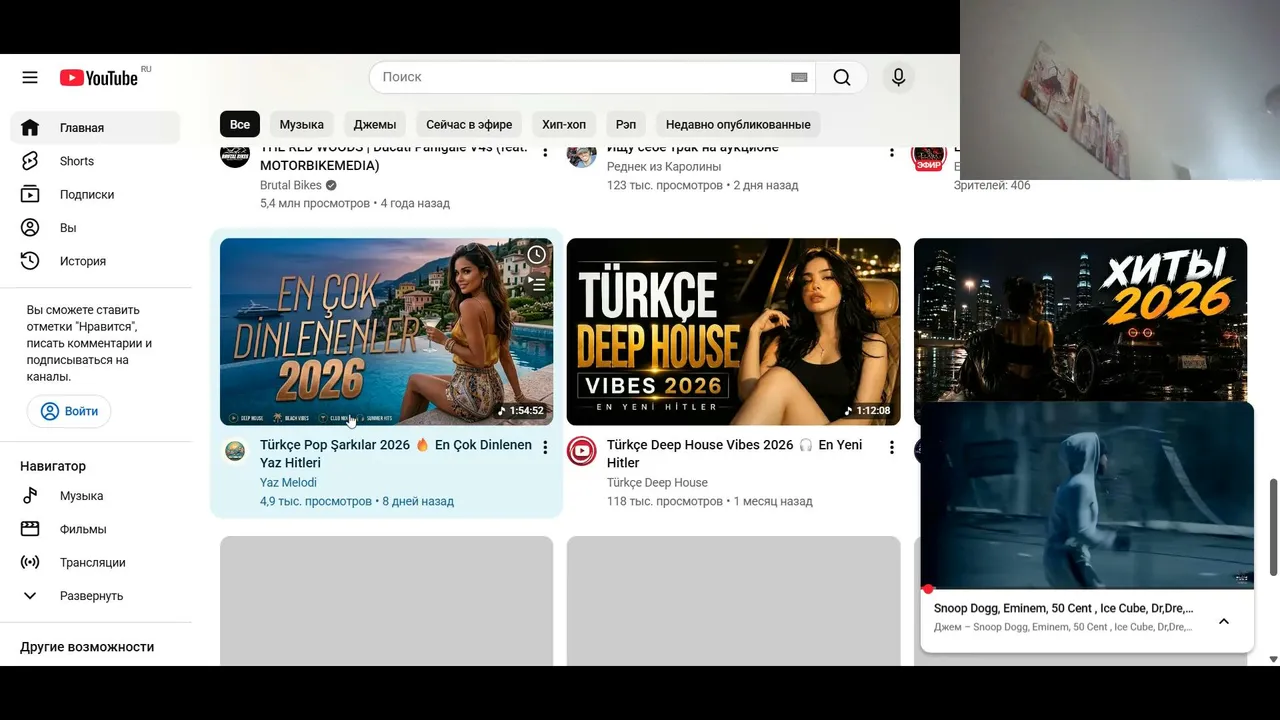Expand the sidebar with Развернуть
The height and width of the screenshot is (720, 1280).
pyautogui.click(x=95, y=596)
